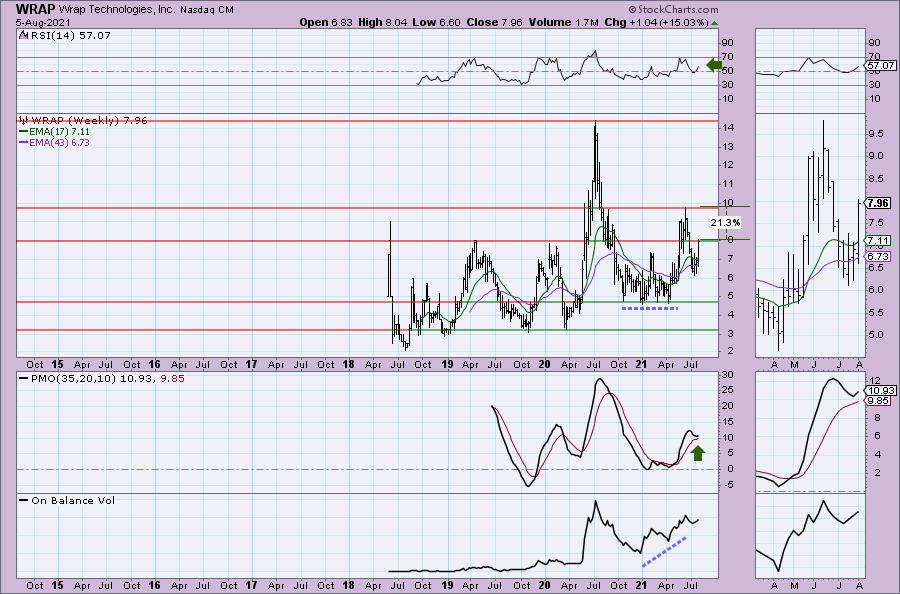Click the green up-triangle change indicator
900x594 pixels.
tap(715, 23)
